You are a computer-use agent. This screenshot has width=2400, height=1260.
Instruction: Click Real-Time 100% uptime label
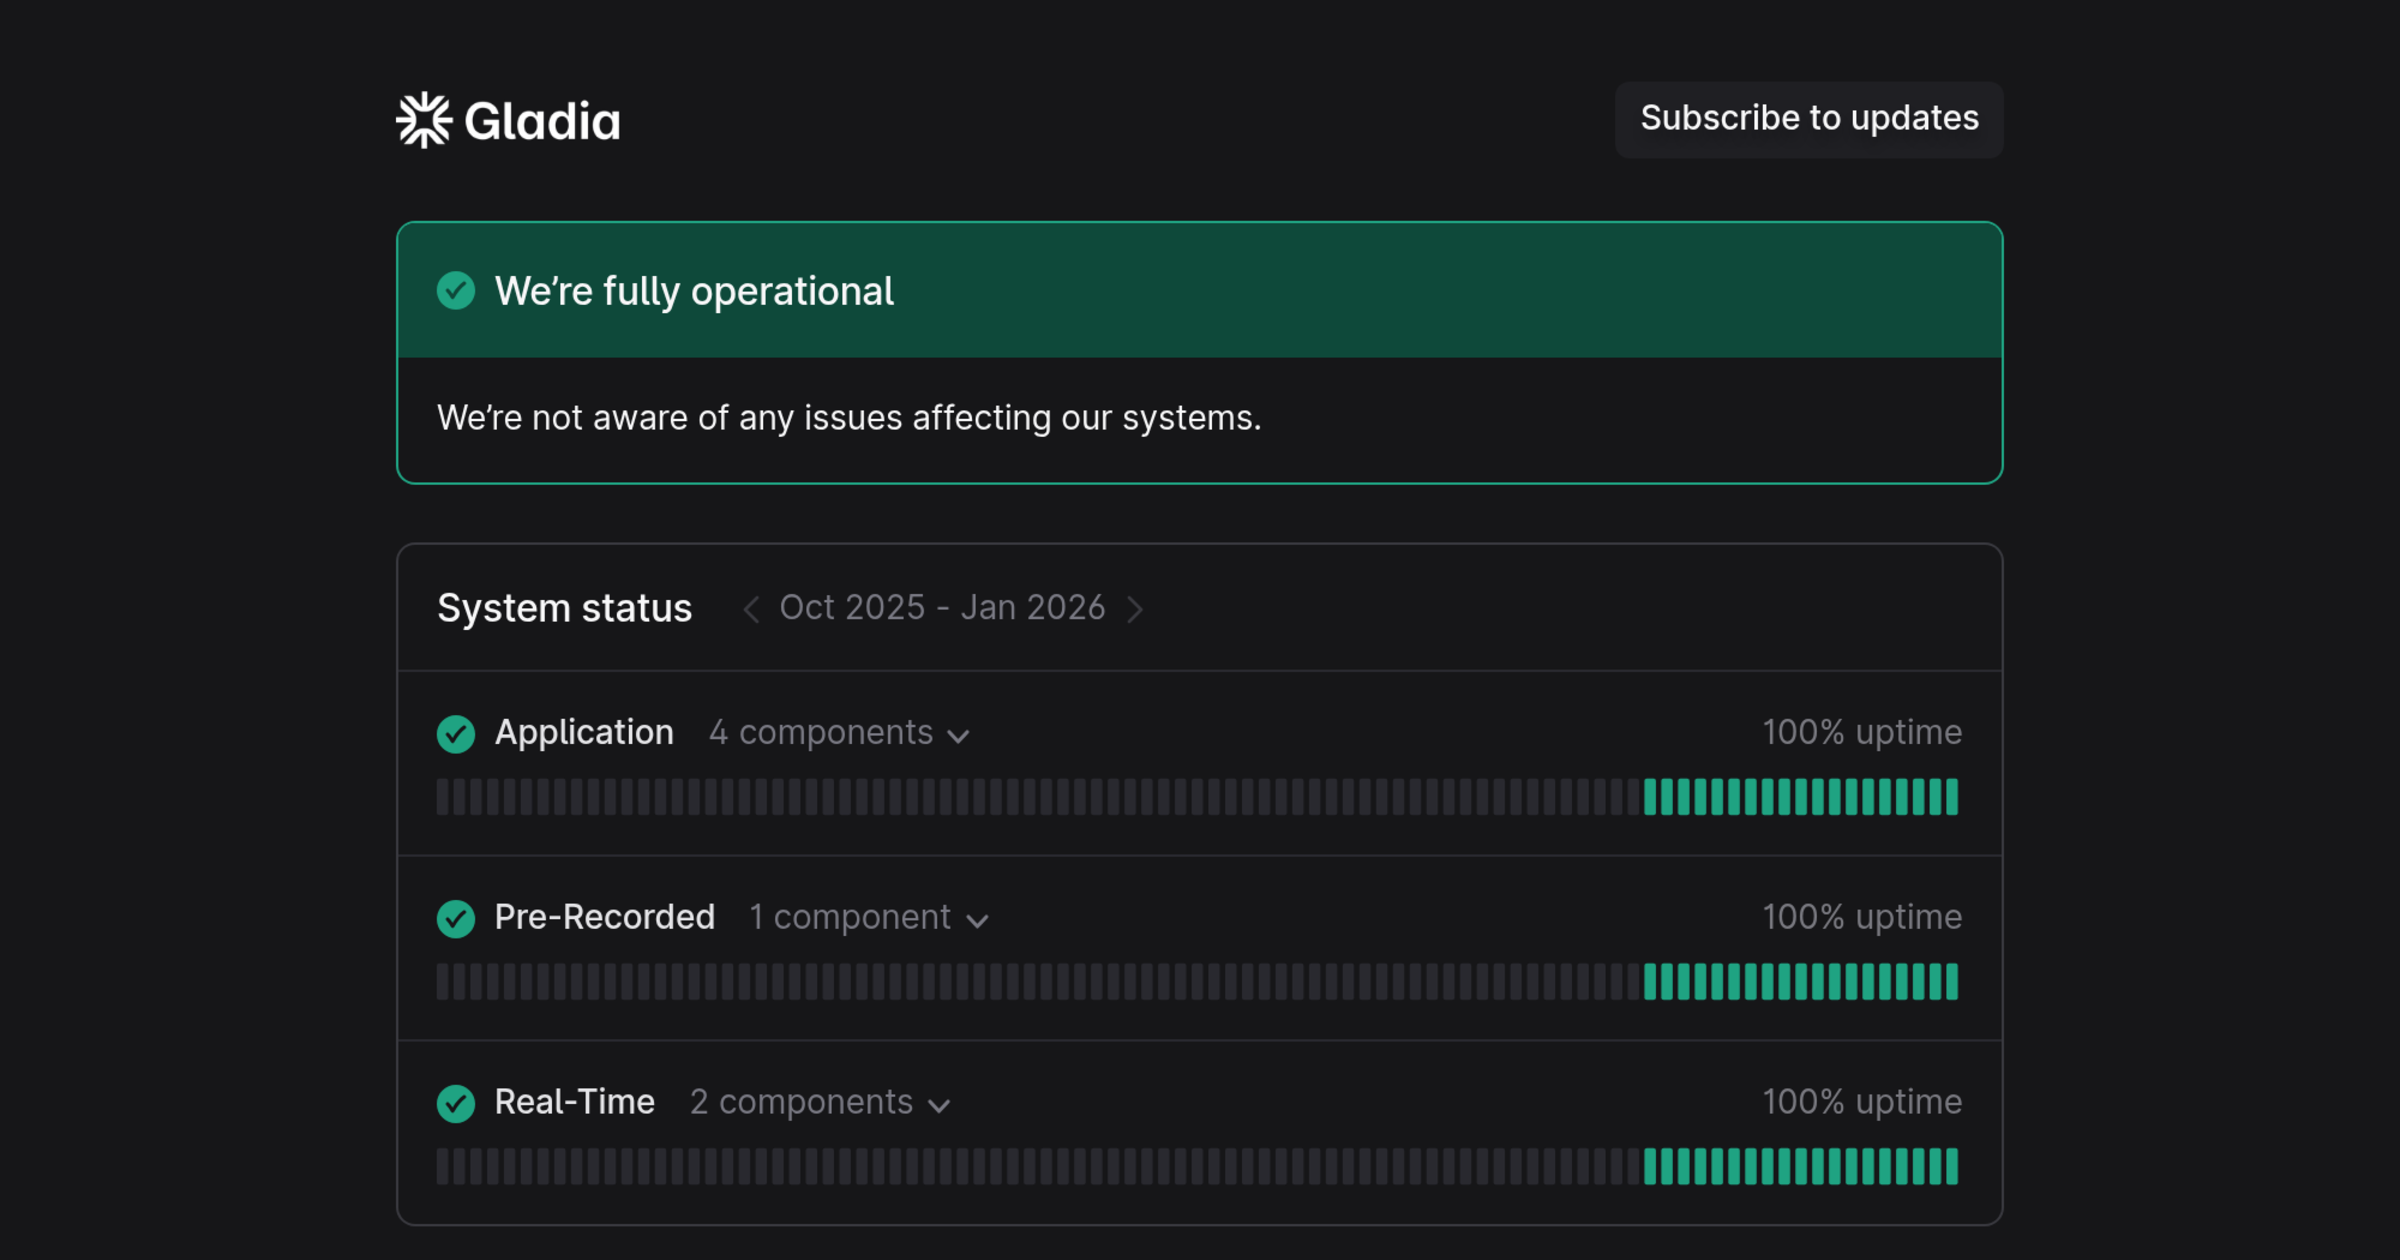1861,1102
